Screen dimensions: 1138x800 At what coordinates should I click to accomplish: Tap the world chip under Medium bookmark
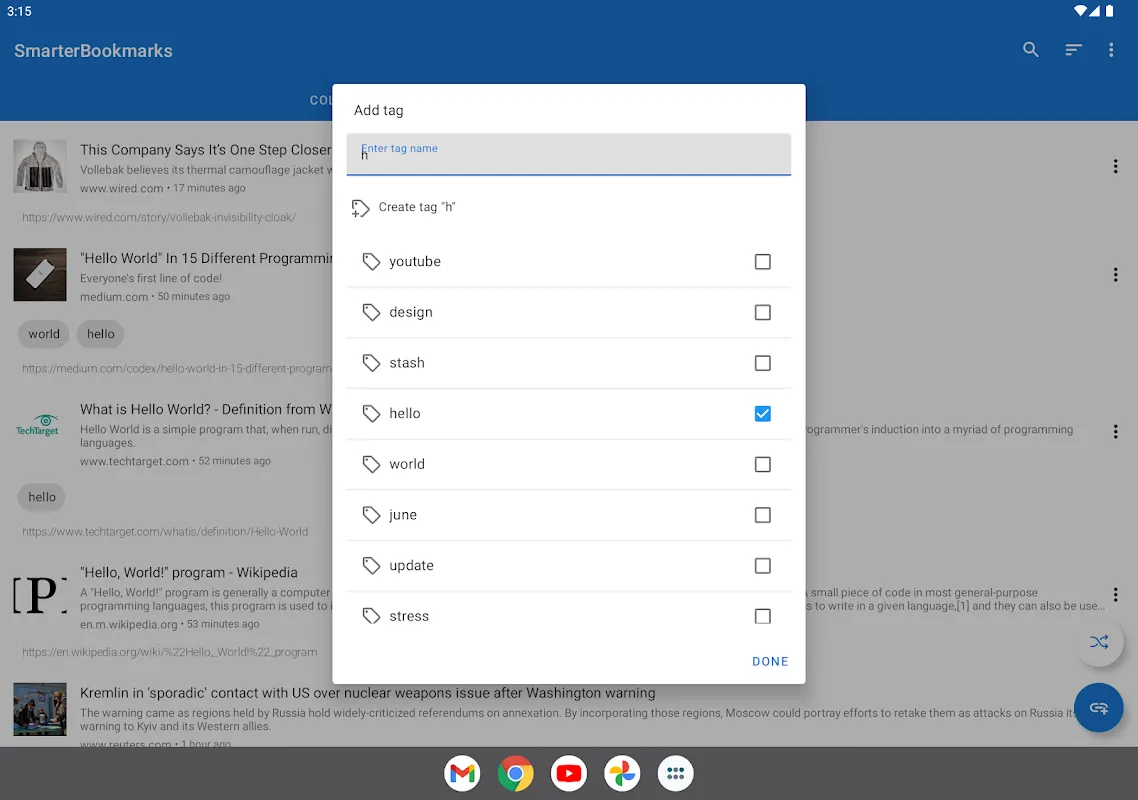(x=44, y=334)
